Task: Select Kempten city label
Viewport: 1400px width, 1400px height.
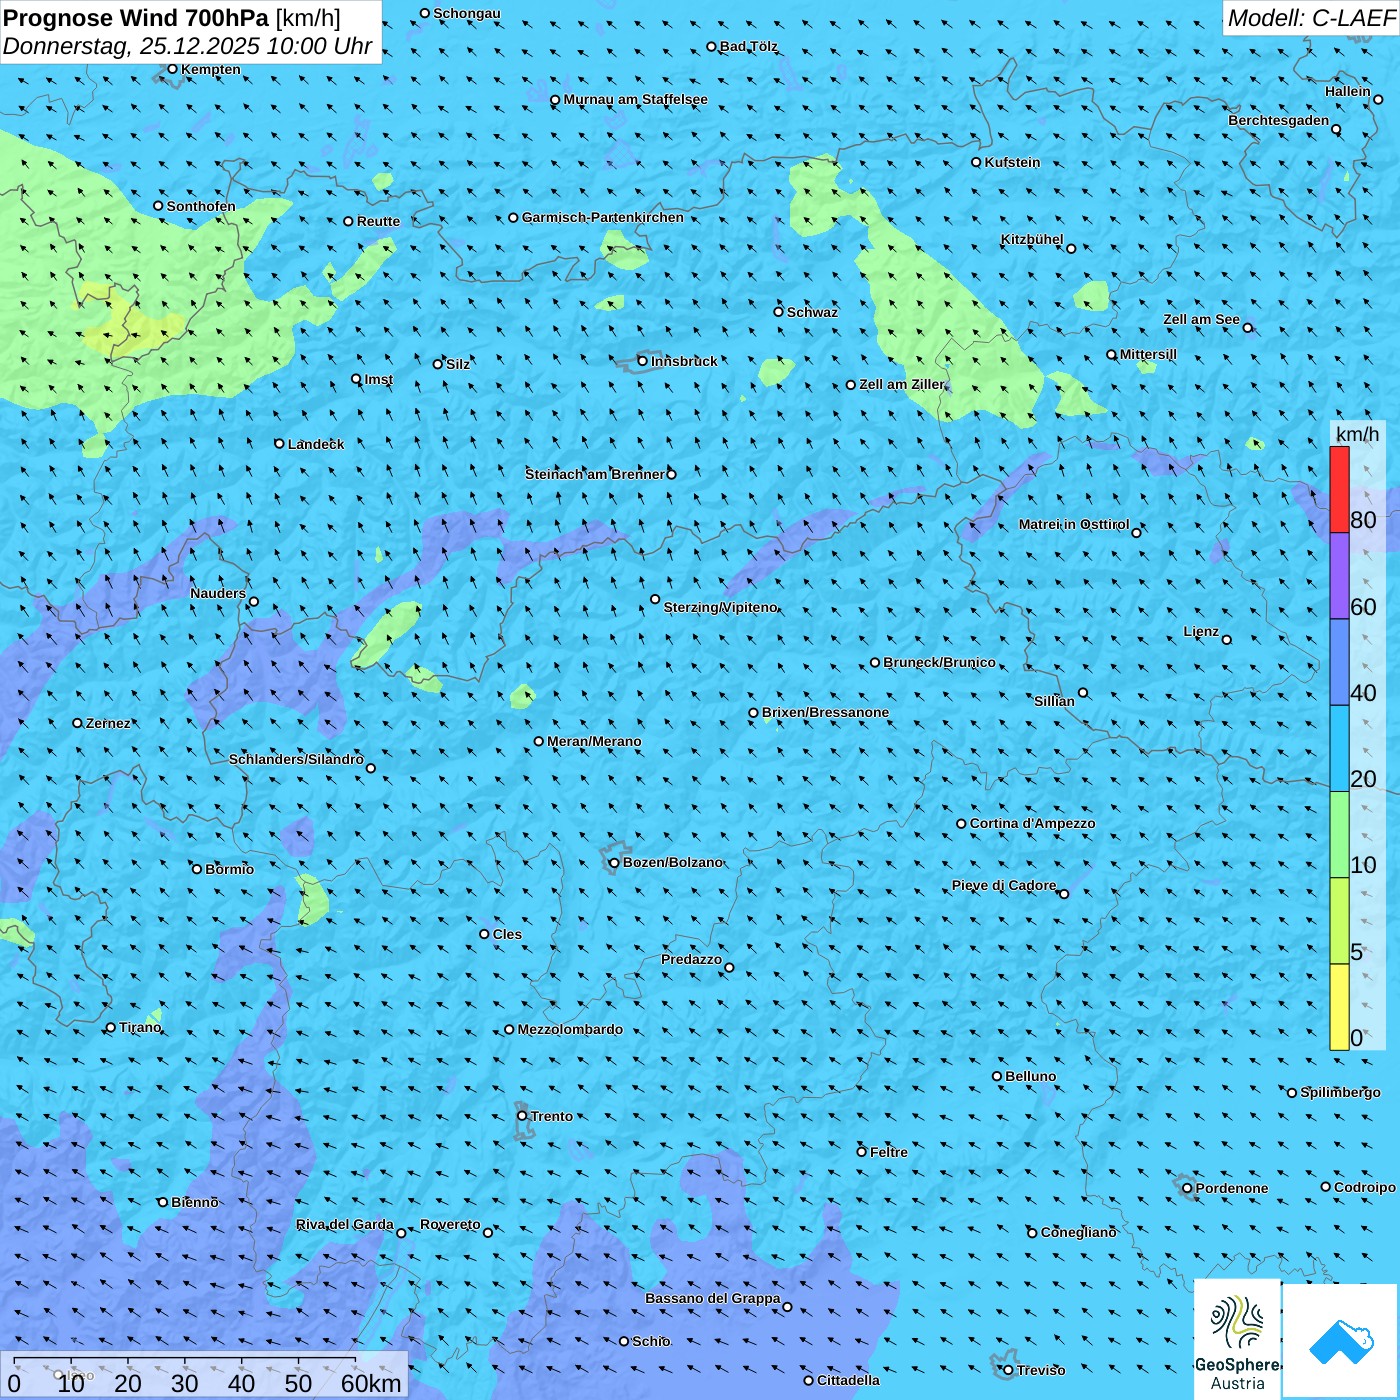Action: pyautogui.click(x=210, y=69)
